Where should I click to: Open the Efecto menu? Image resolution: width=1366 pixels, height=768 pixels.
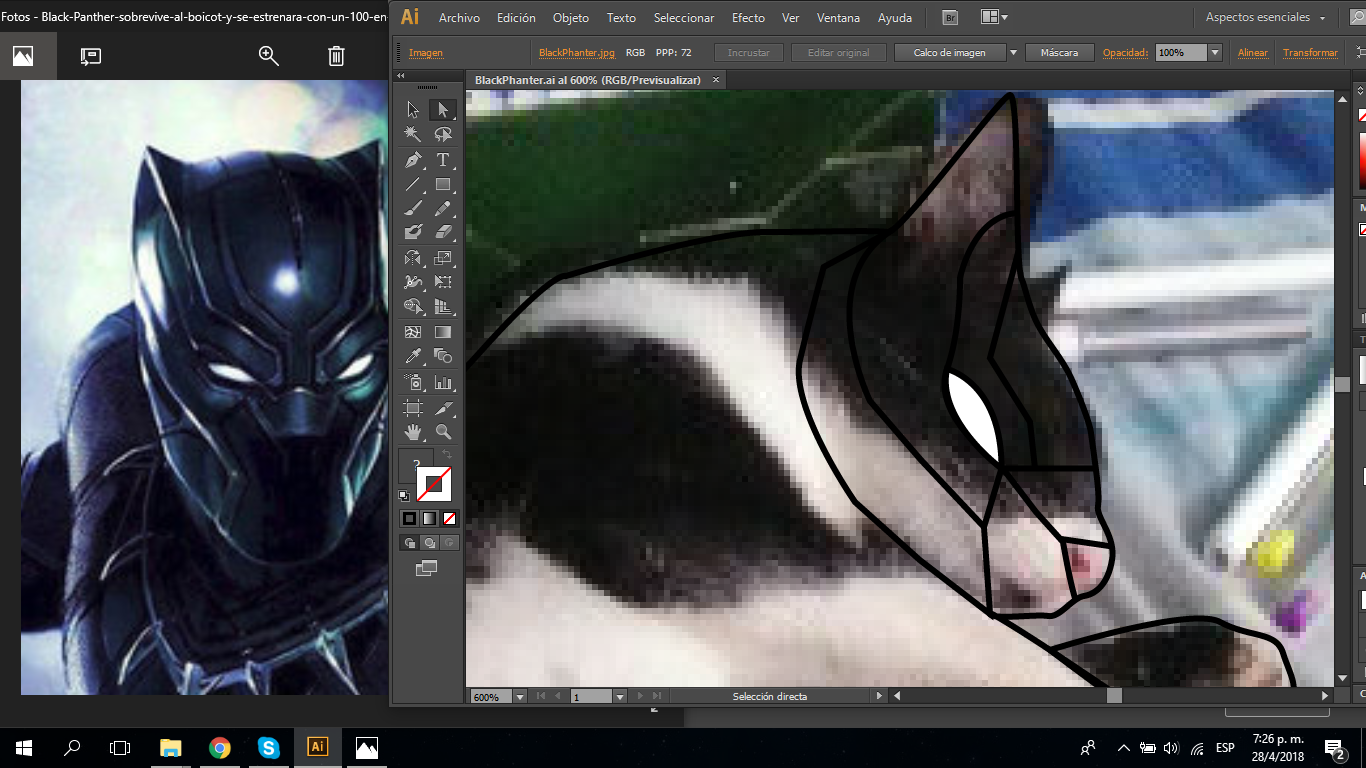(748, 18)
